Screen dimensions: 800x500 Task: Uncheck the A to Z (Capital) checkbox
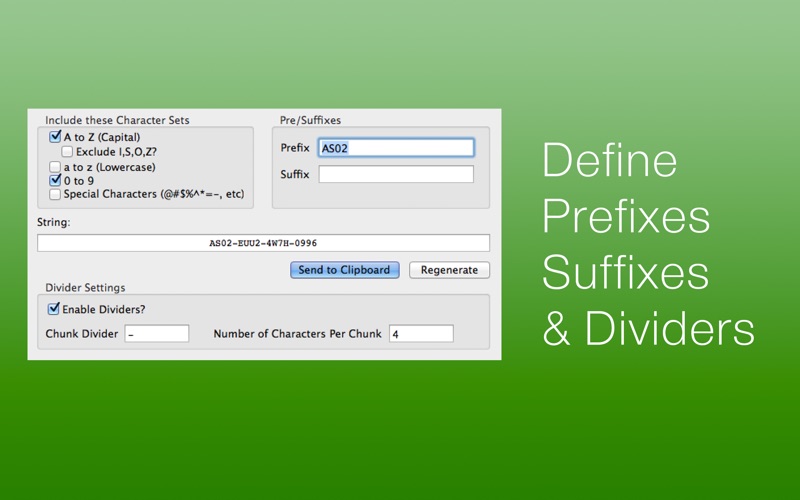[55, 137]
